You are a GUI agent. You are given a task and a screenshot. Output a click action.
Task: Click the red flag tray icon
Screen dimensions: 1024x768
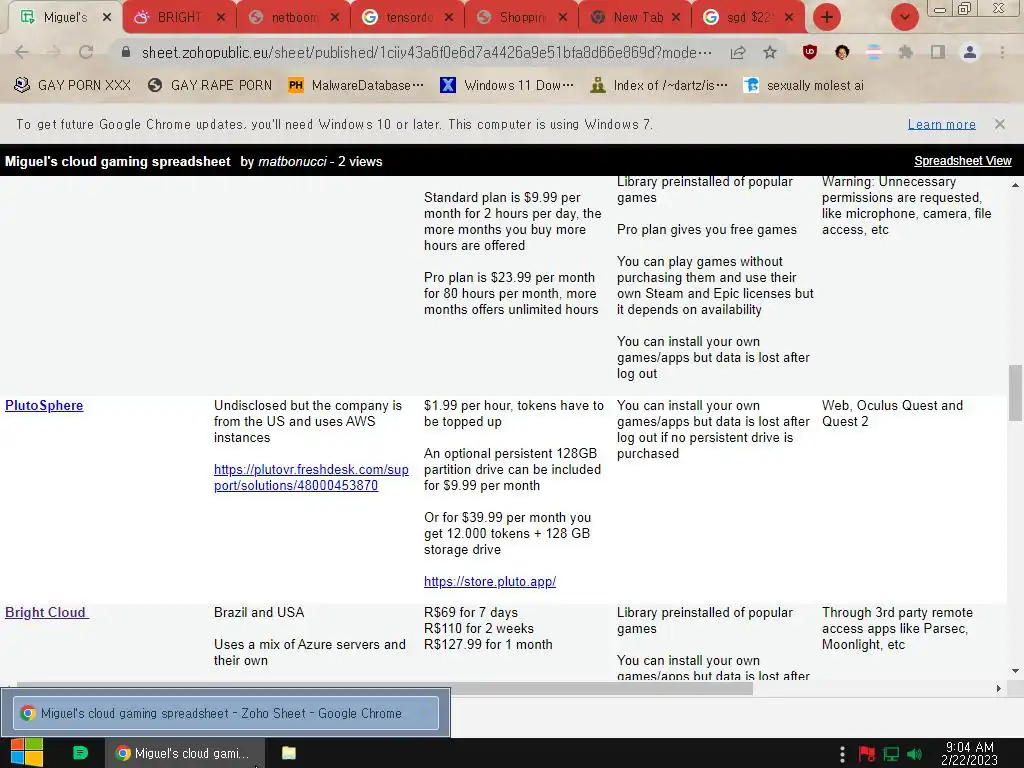click(867, 754)
